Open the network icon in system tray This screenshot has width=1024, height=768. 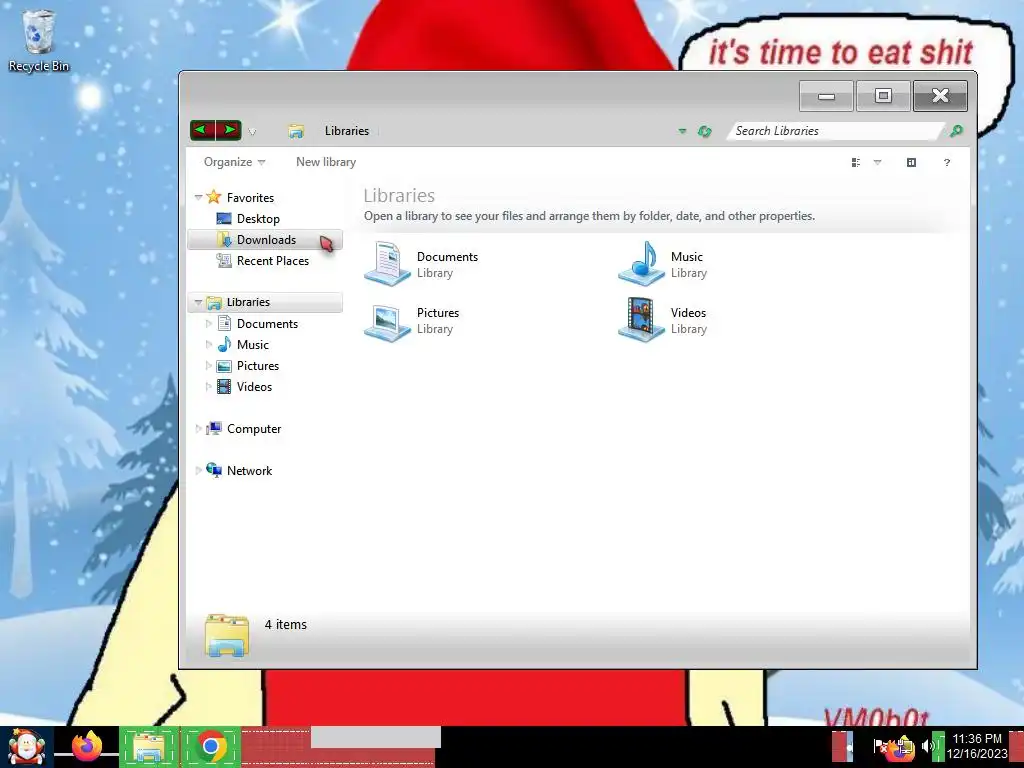[904, 746]
